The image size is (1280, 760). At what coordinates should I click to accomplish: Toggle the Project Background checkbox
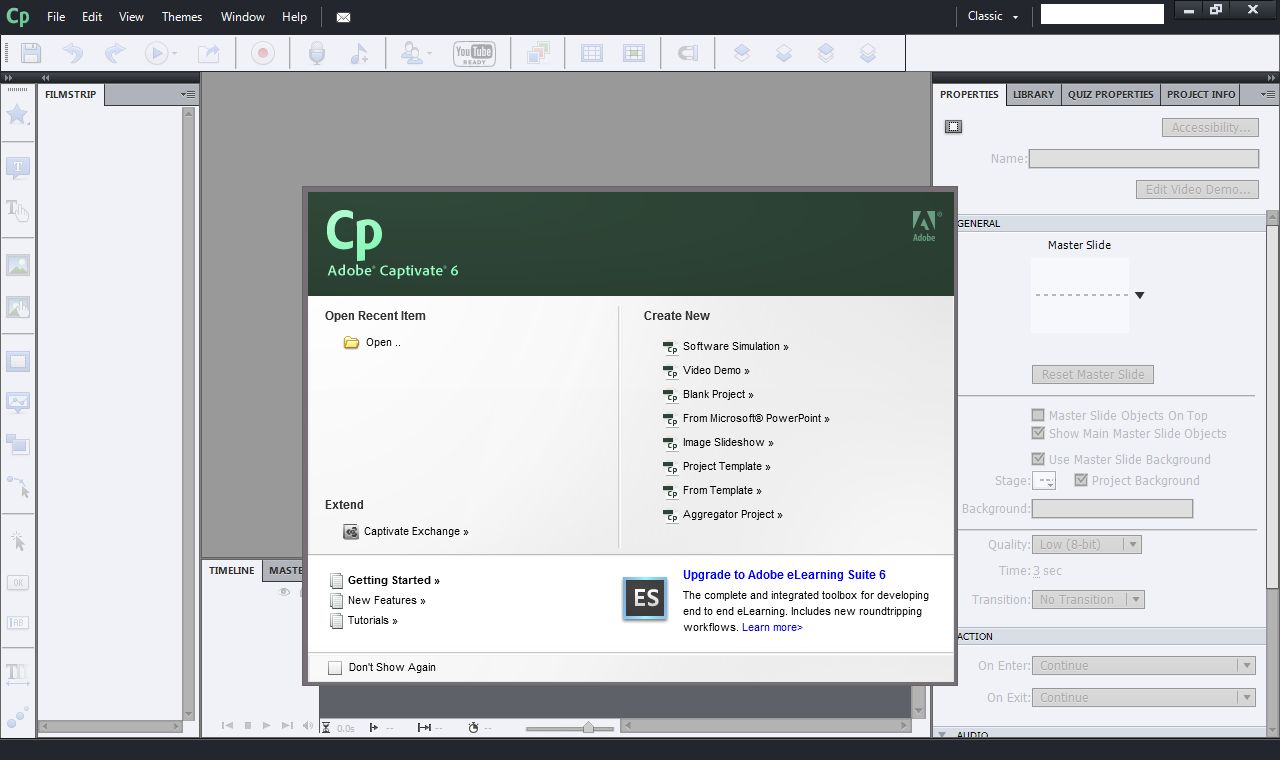point(1081,480)
